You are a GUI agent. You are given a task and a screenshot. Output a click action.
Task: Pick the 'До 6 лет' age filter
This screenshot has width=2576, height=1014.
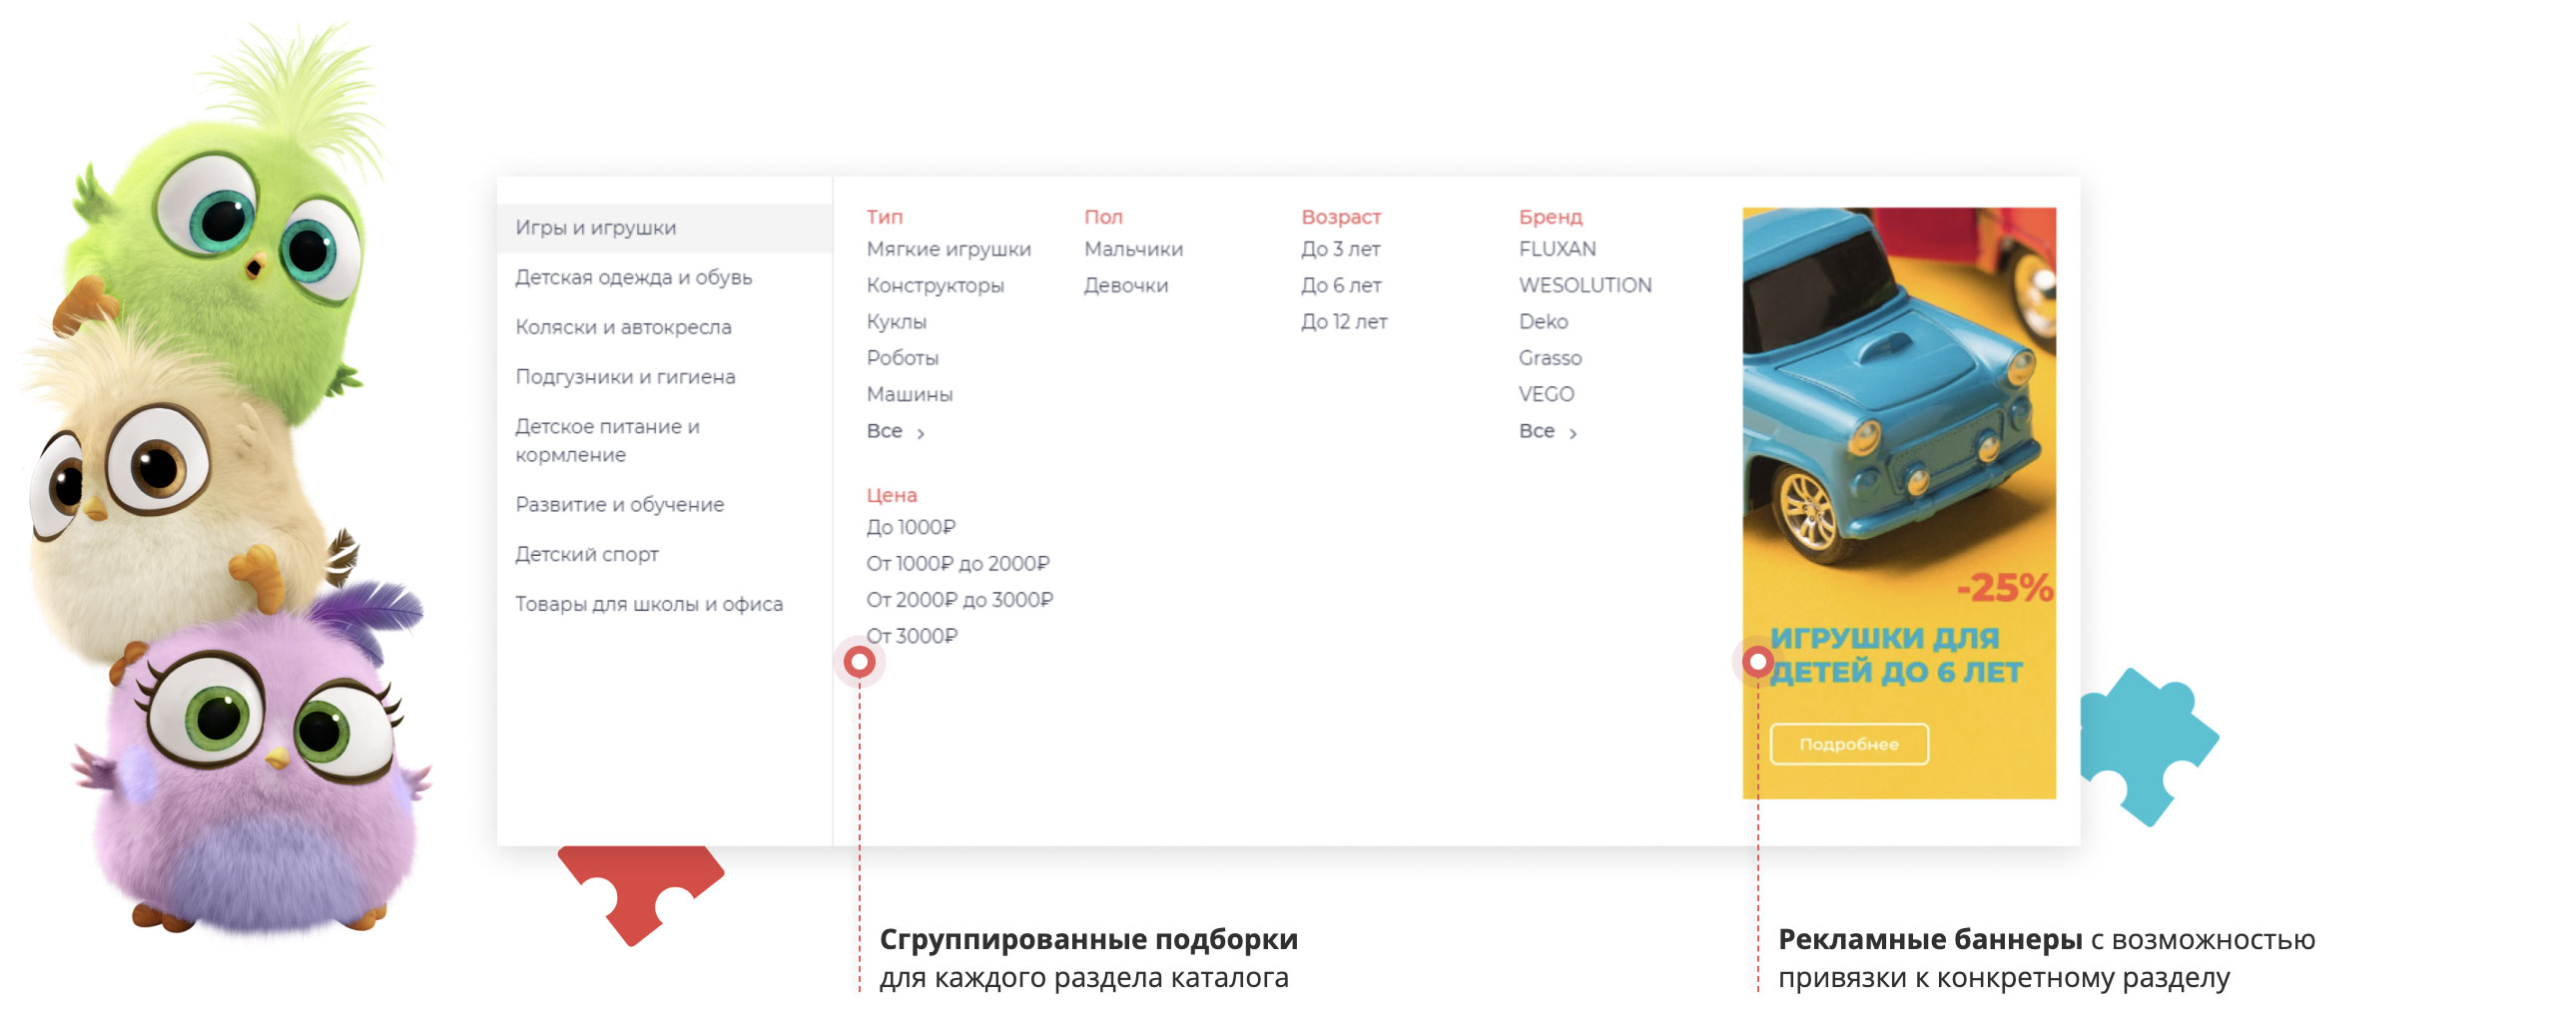1340,285
